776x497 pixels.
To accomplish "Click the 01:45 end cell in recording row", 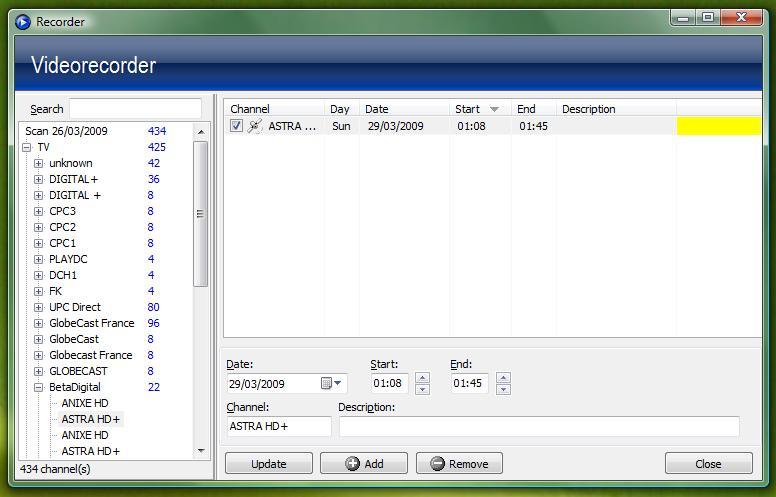I will pos(534,126).
